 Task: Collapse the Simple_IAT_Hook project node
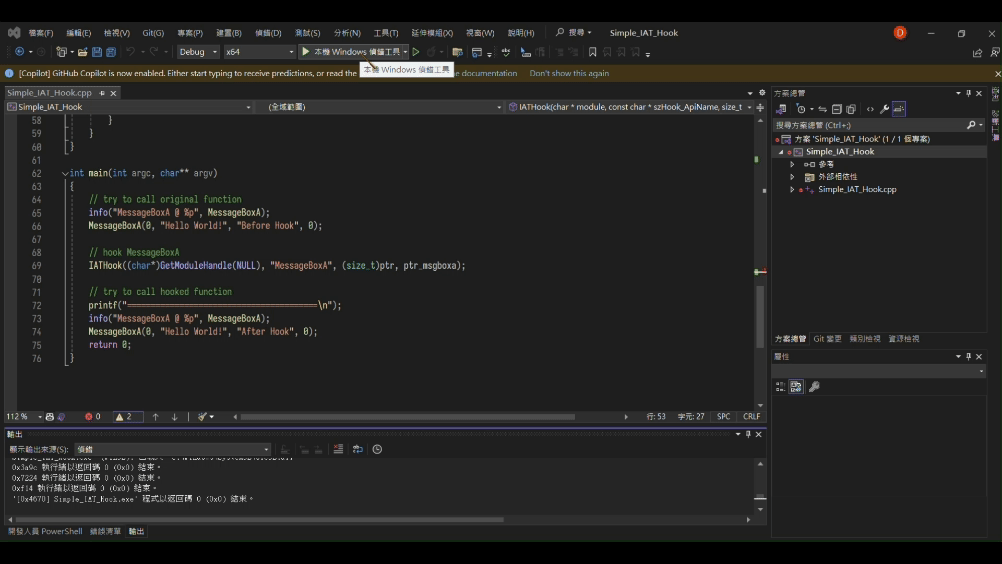pos(781,152)
